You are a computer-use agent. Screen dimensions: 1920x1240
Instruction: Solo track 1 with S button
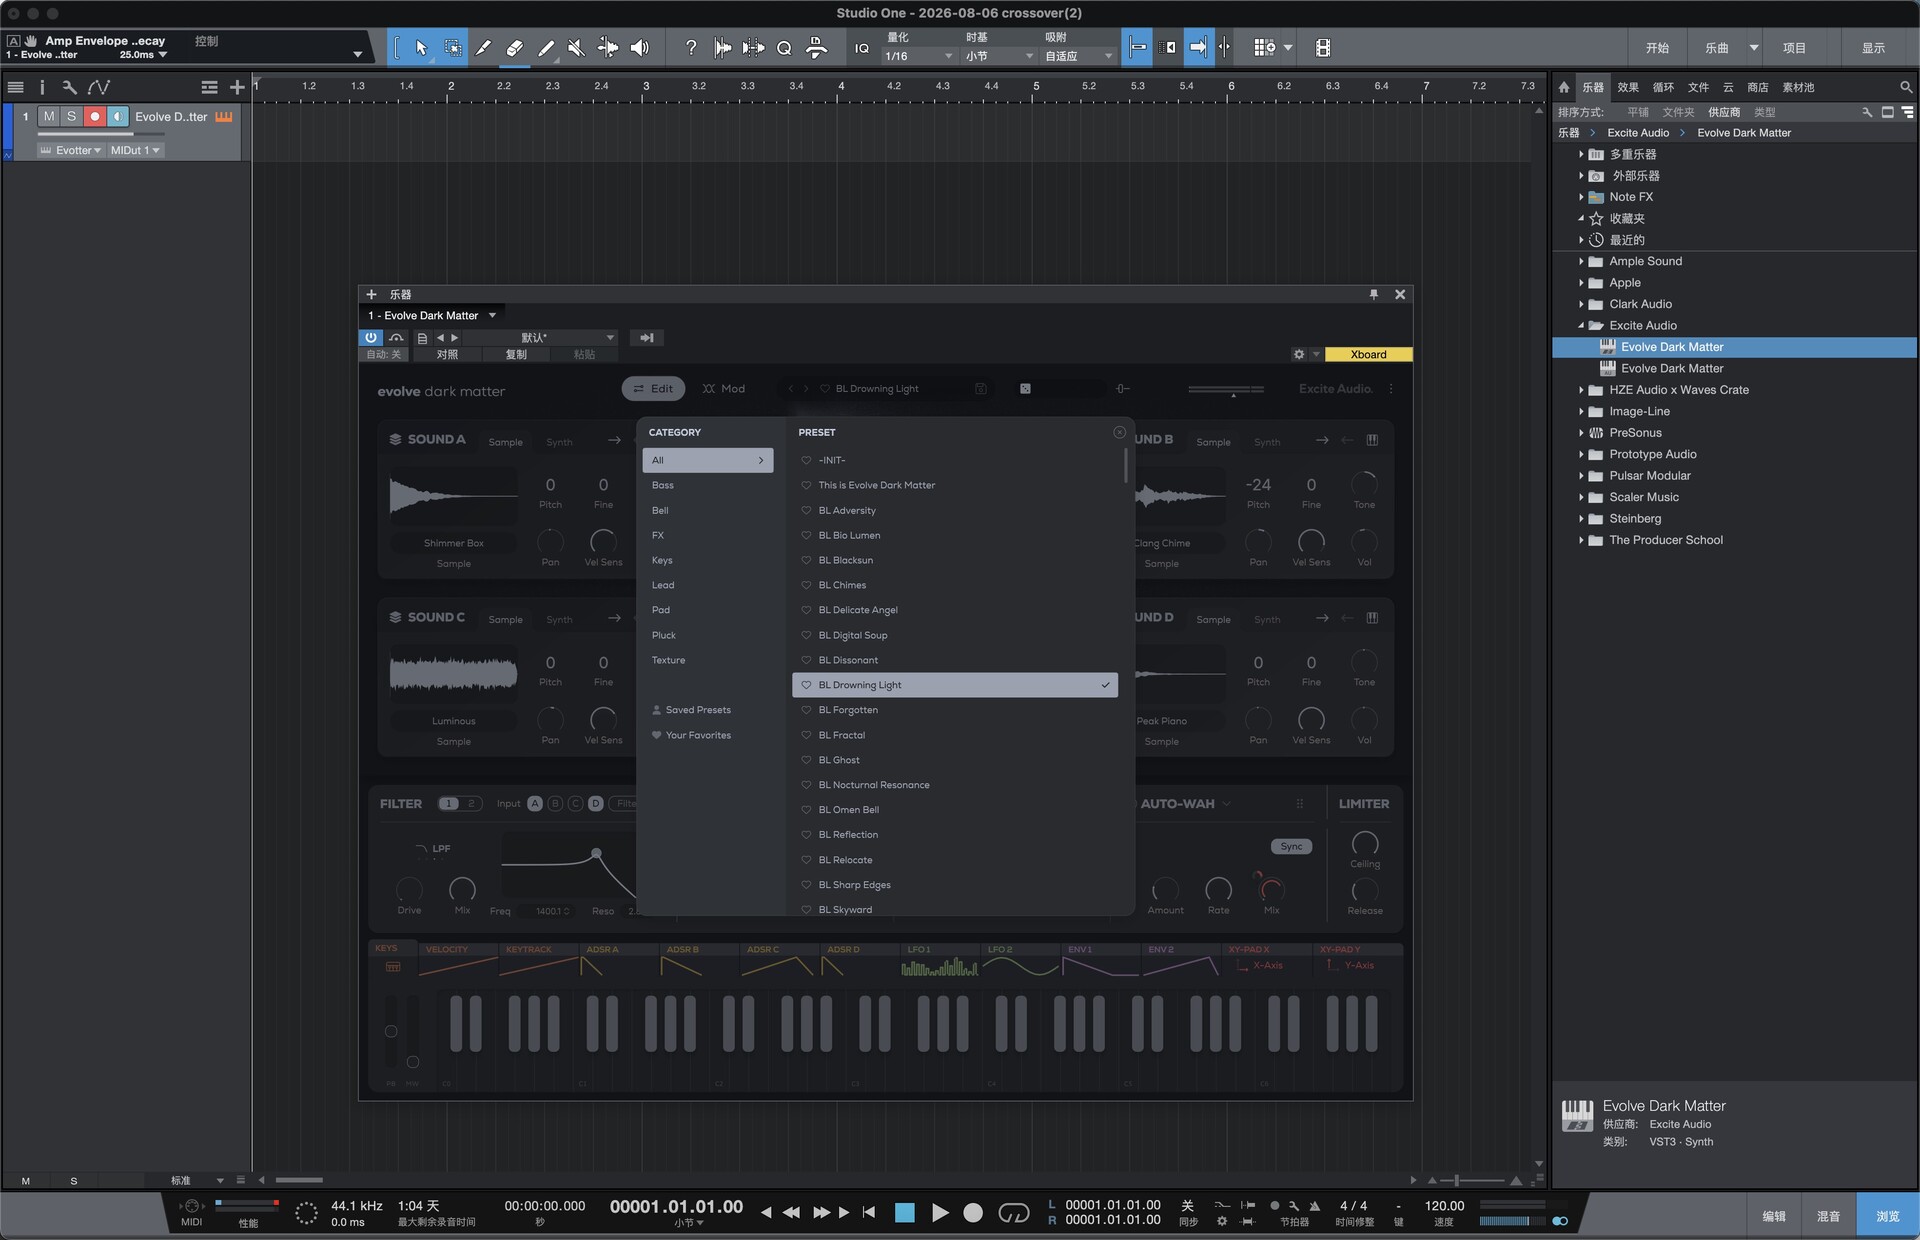[x=71, y=116]
